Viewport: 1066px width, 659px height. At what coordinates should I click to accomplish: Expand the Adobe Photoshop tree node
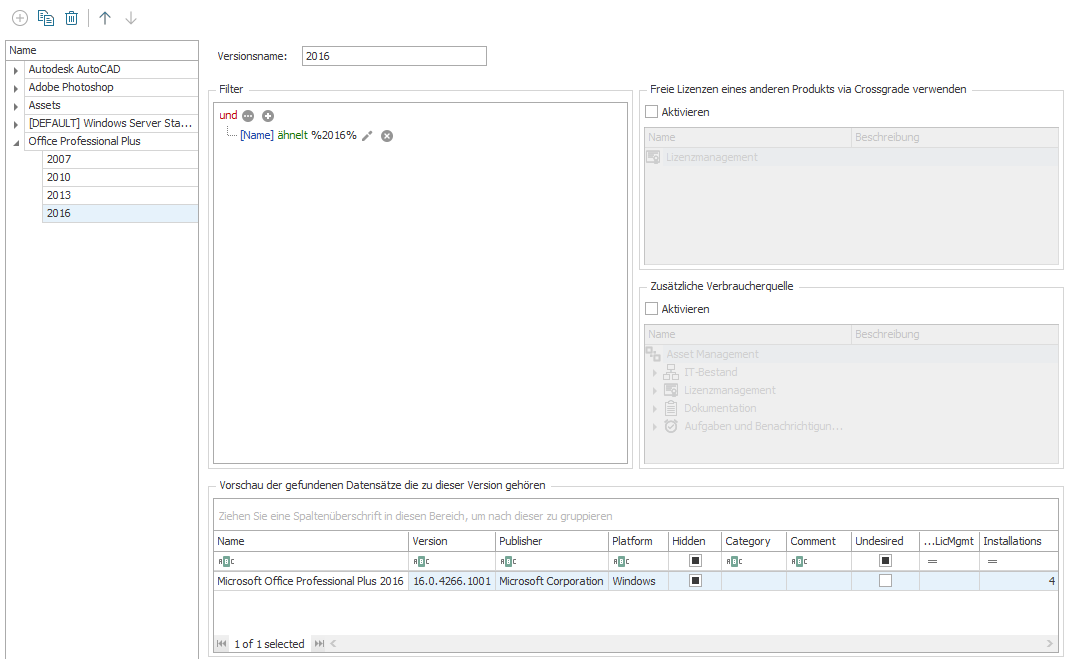coord(16,88)
